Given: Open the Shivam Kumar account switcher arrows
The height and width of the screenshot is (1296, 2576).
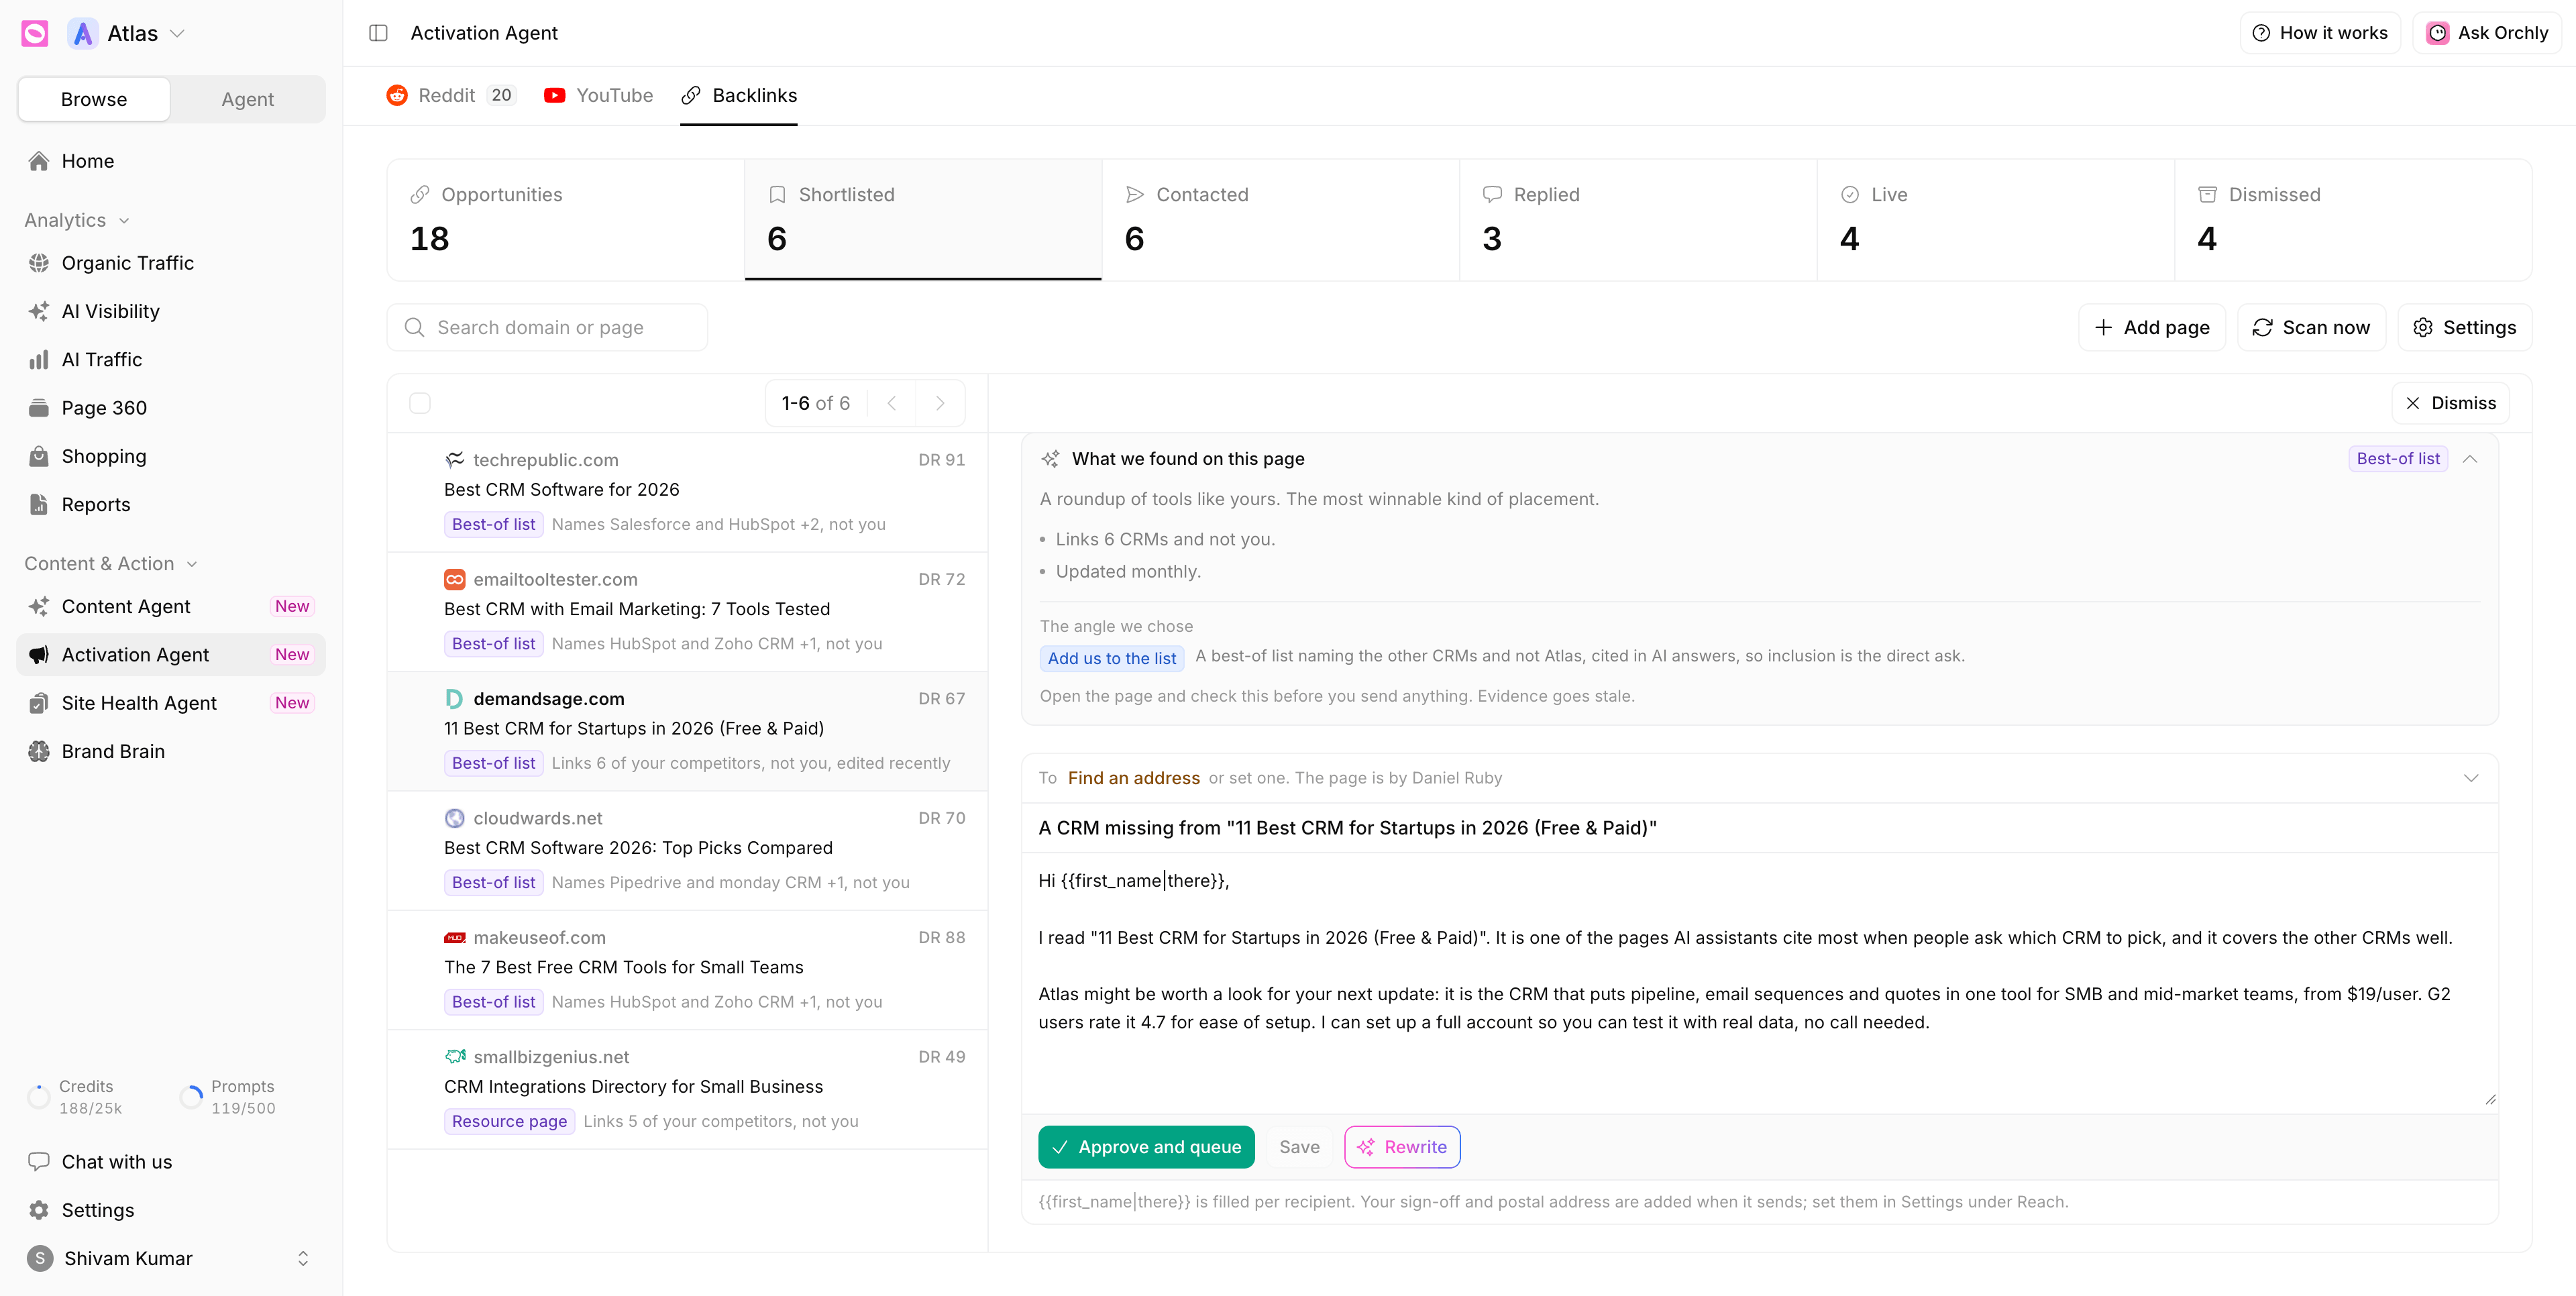Looking at the screenshot, I should (x=303, y=1258).
